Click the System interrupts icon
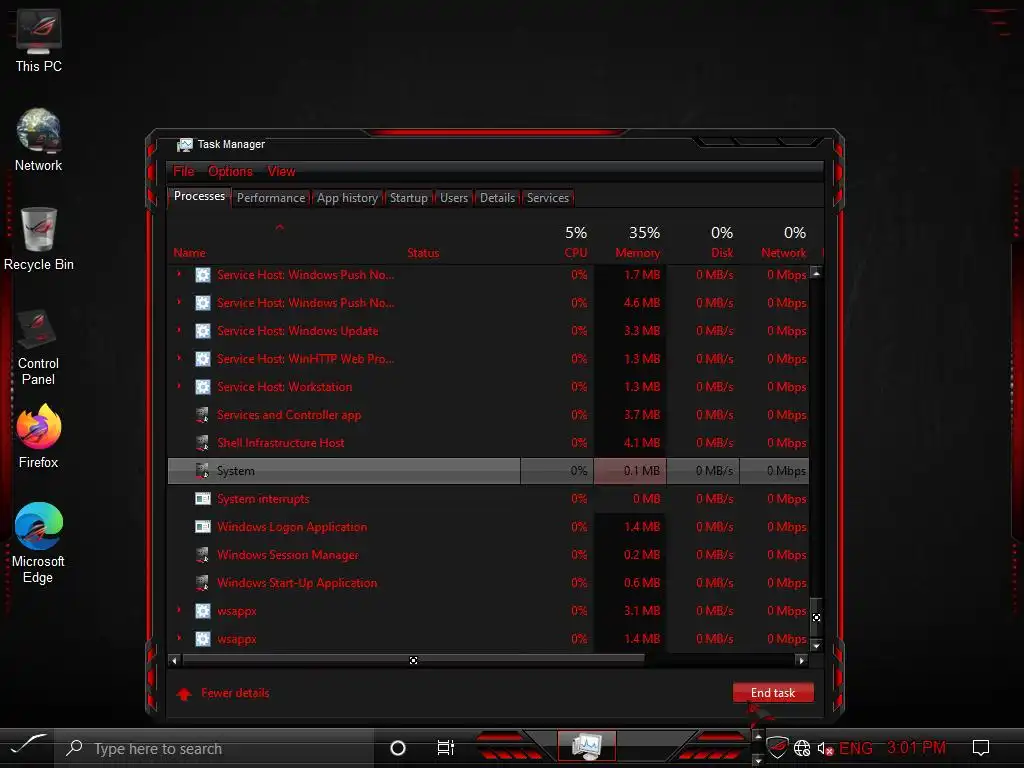1024x768 pixels. coord(203,499)
